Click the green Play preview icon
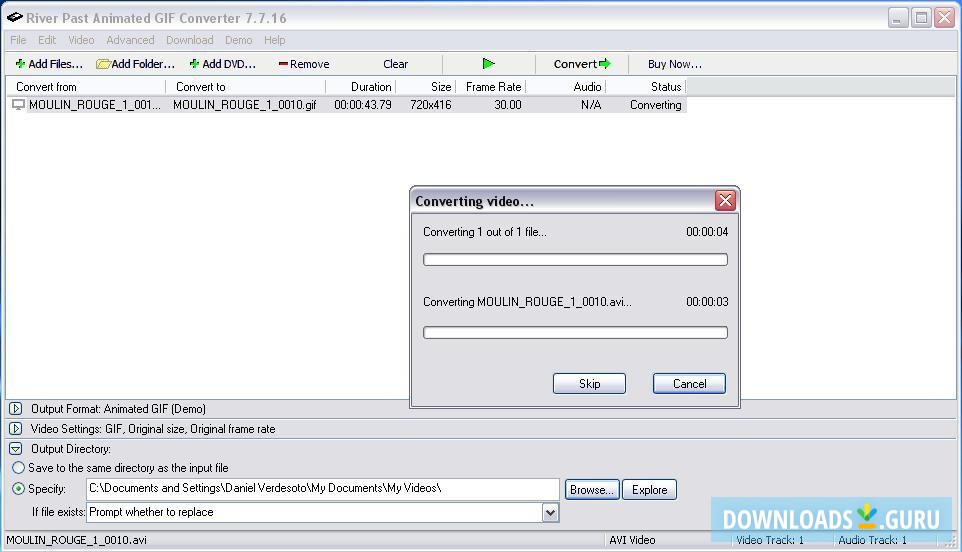 click(488, 64)
